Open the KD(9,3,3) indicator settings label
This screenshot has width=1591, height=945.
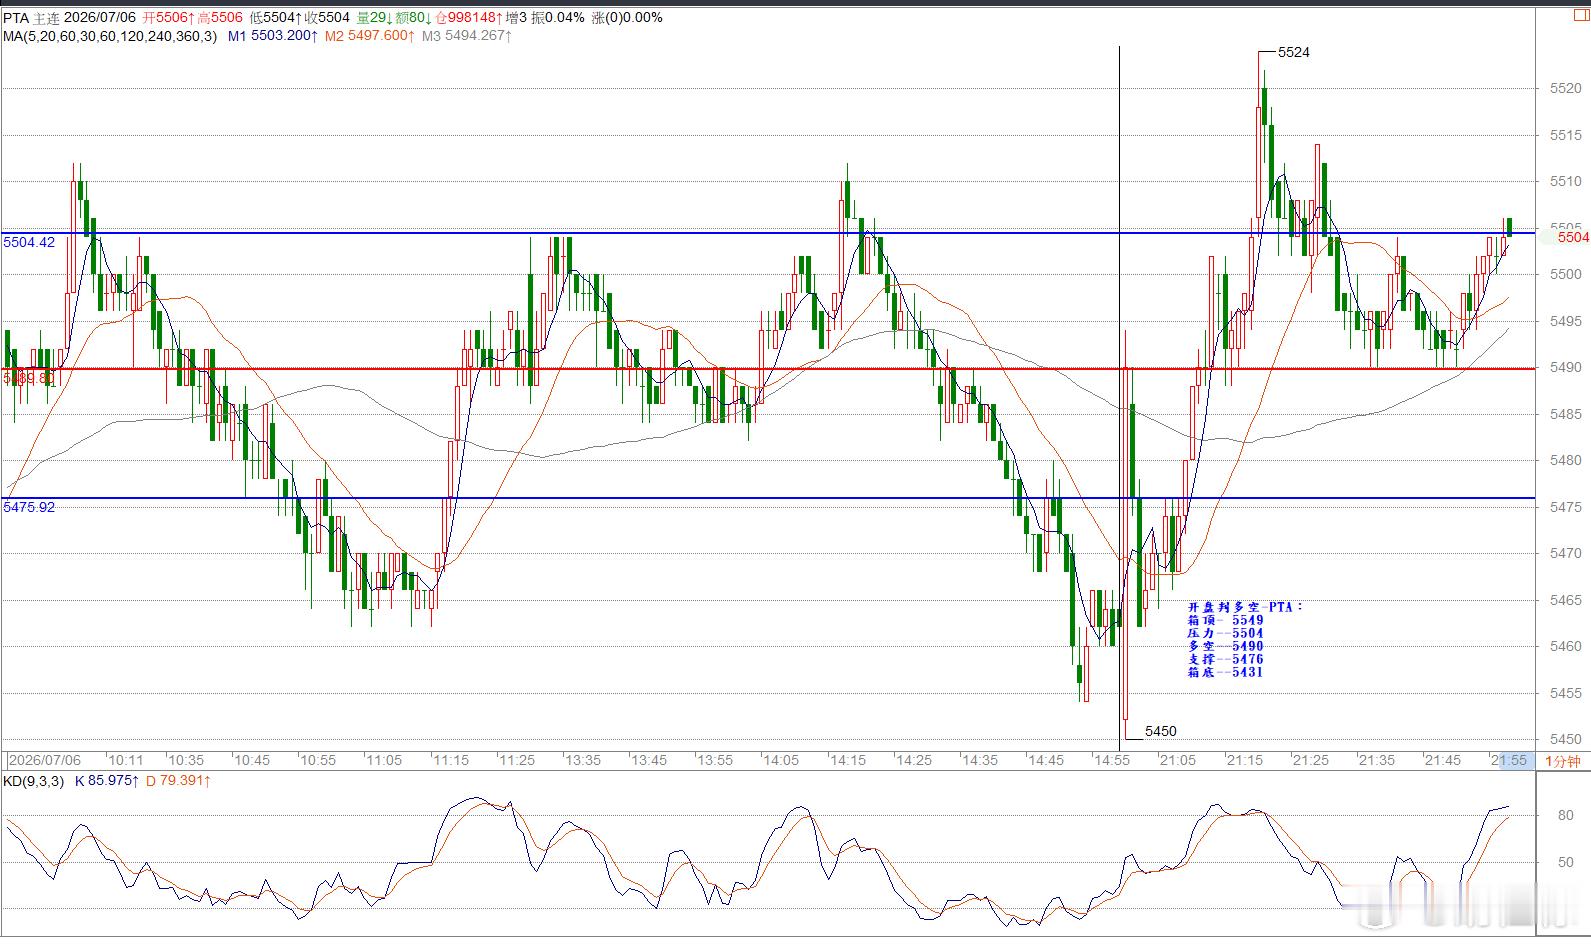[x=33, y=780]
